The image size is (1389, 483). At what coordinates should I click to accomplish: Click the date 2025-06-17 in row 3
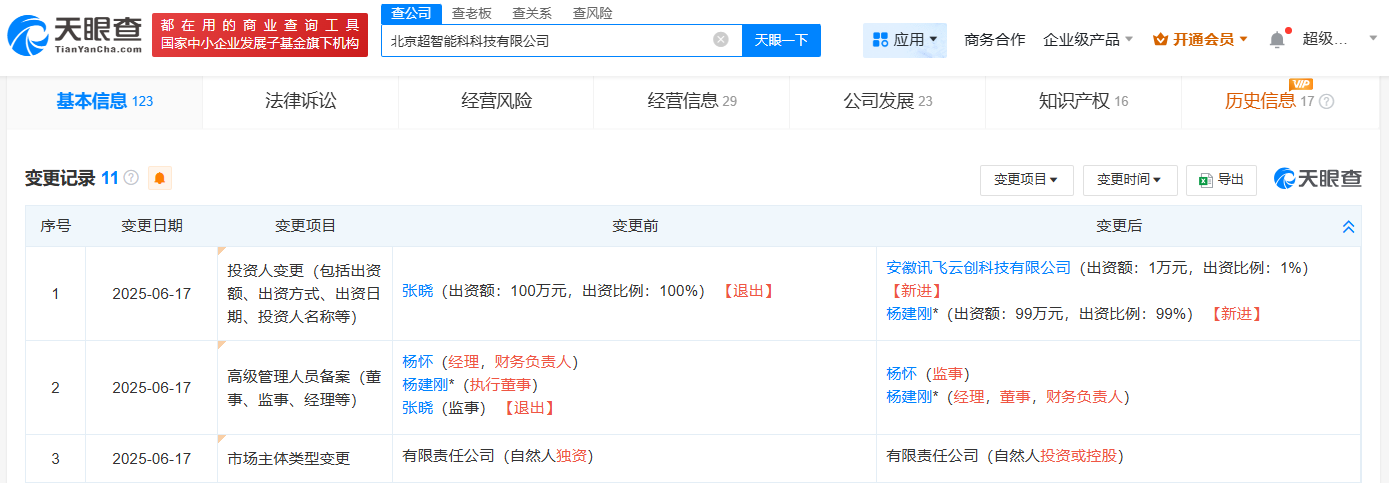click(152, 458)
